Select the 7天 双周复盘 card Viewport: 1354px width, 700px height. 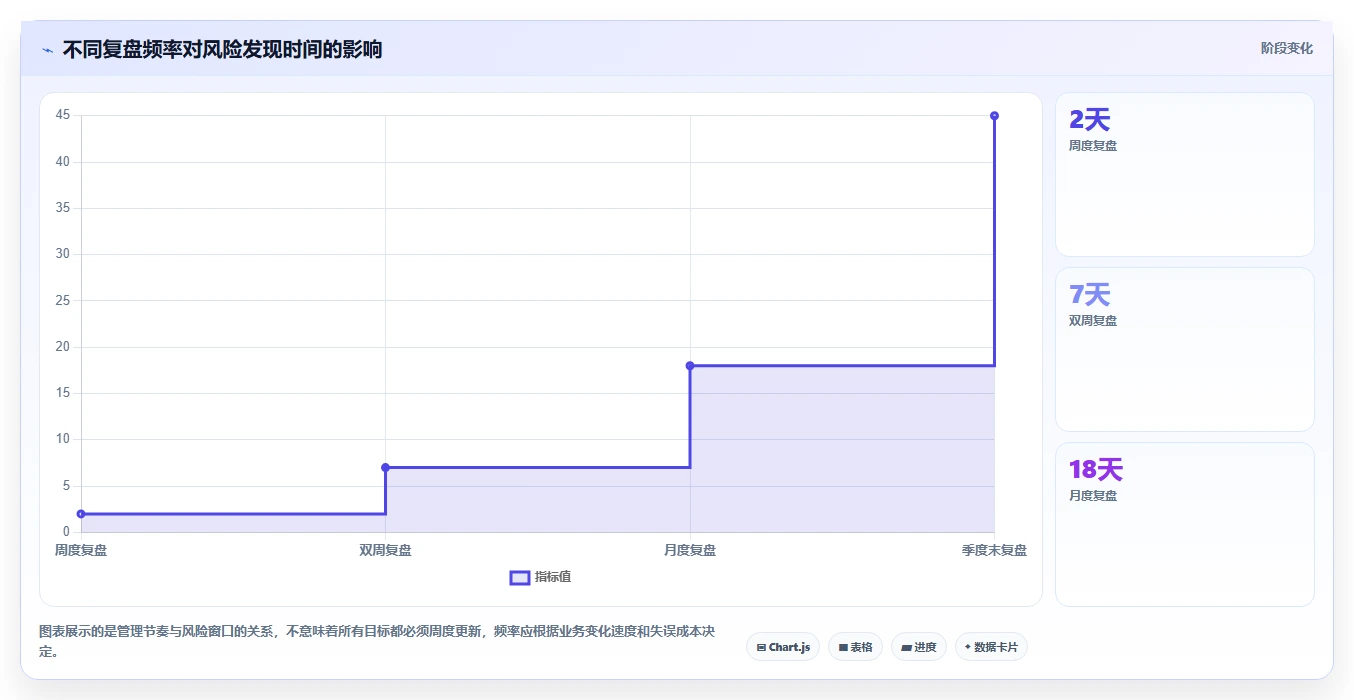coord(1185,349)
